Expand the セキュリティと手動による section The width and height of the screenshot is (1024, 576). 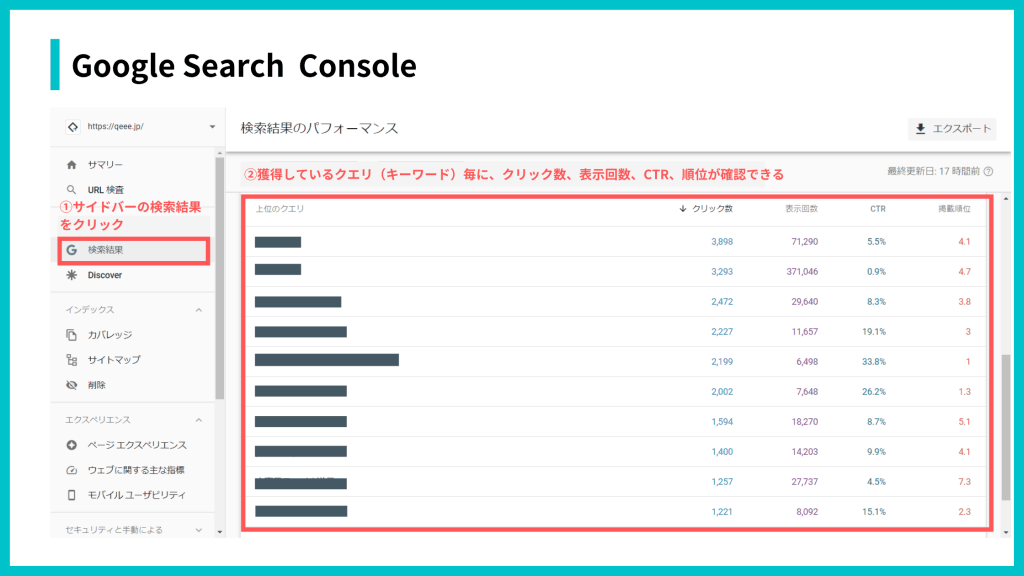coord(199,530)
